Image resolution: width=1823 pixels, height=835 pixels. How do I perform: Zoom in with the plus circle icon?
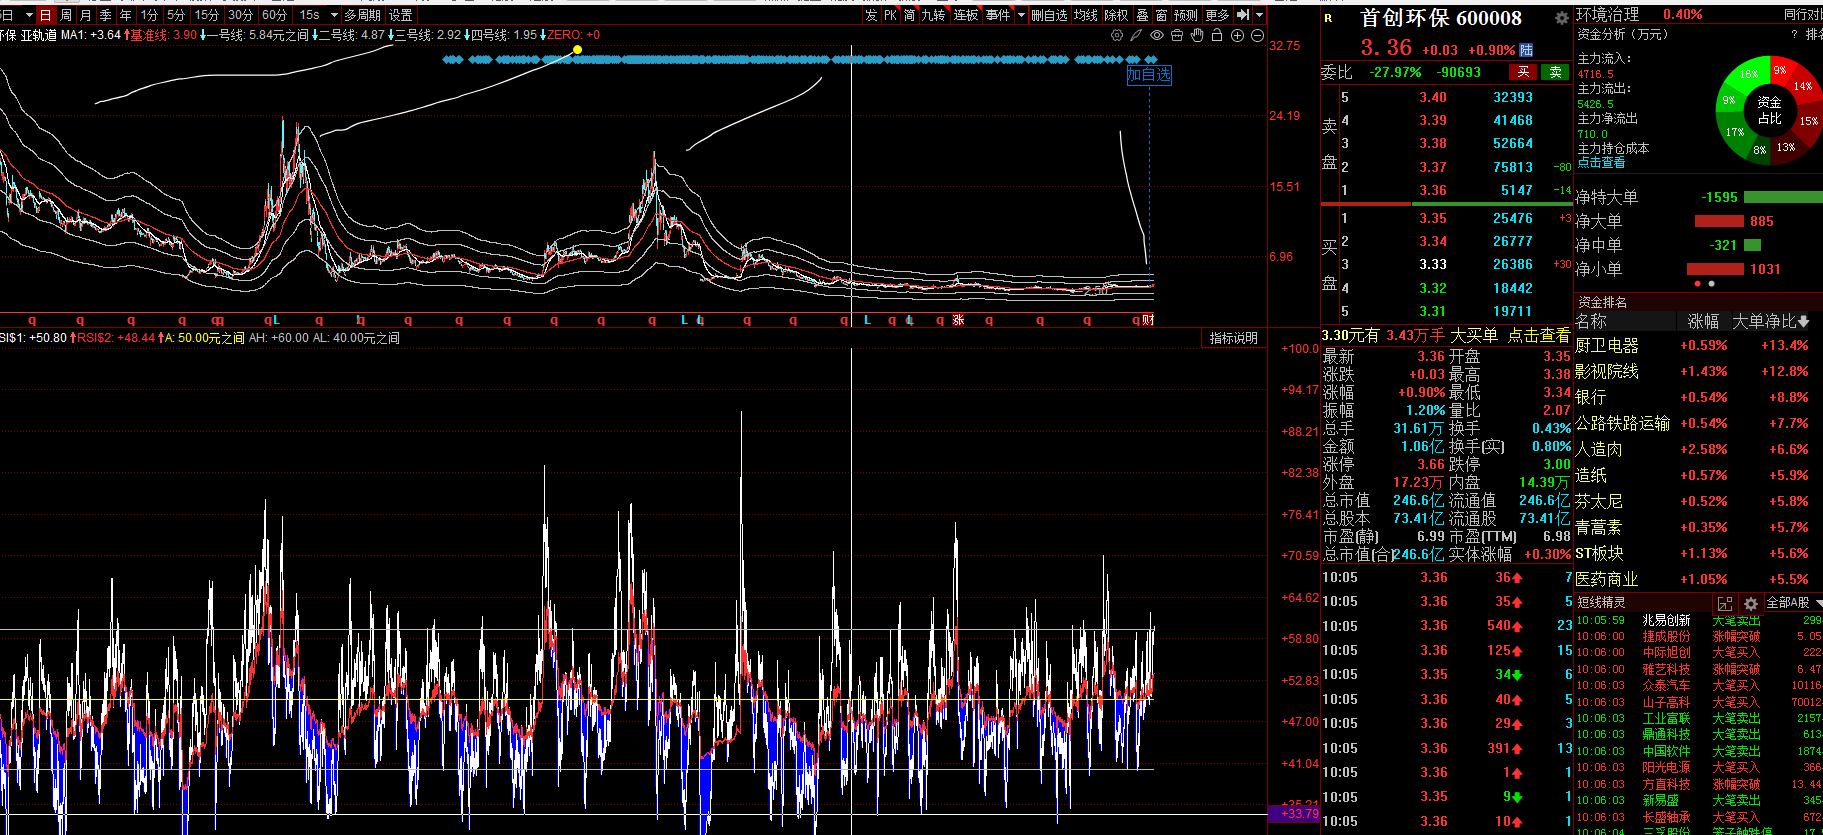pos(1237,35)
